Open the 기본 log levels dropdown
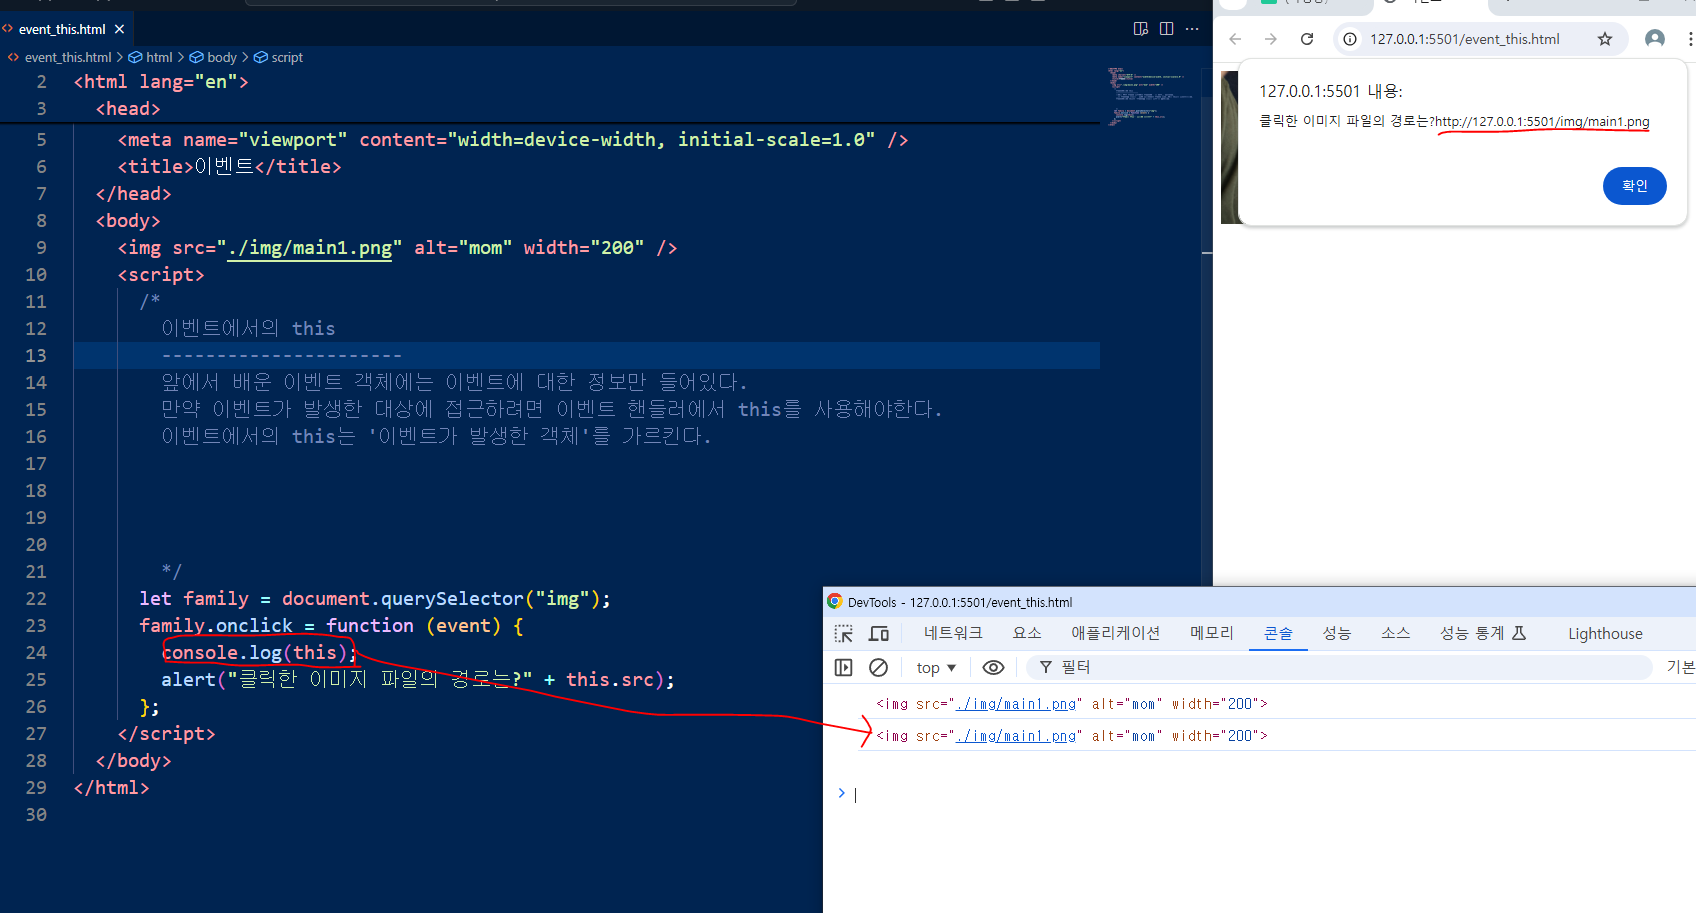This screenshot has width=1696, height=913. [1680, 667]
